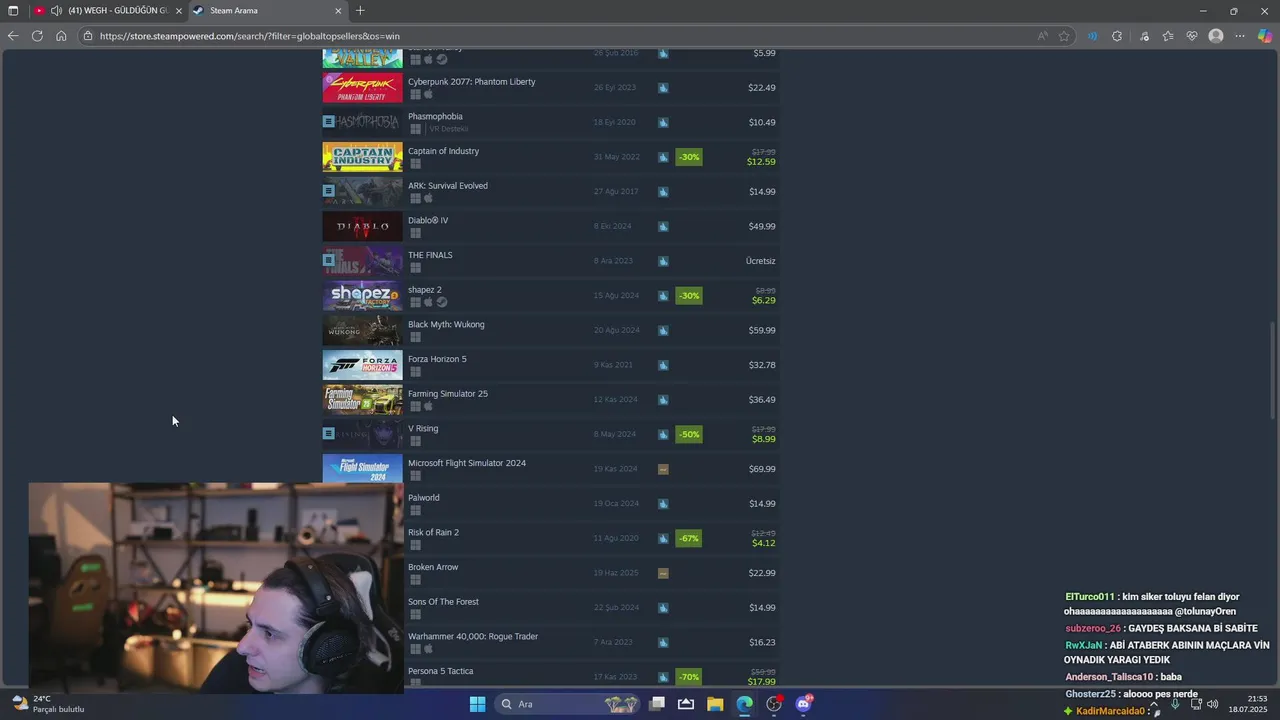Open File Explorer from the taskbar
This screenshot has width=1280, height=720.
(715, 704)
